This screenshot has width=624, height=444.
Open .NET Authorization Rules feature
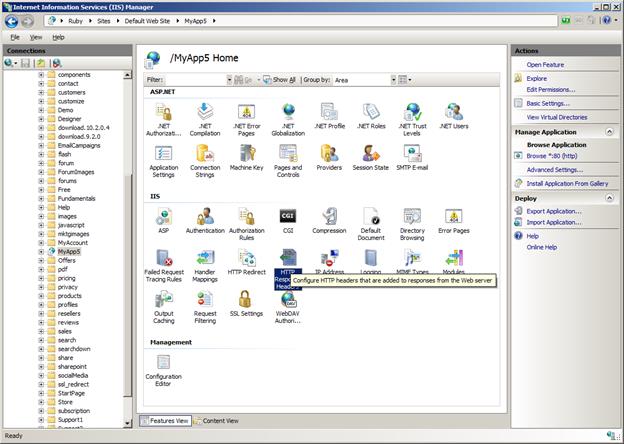pos(164,119)
